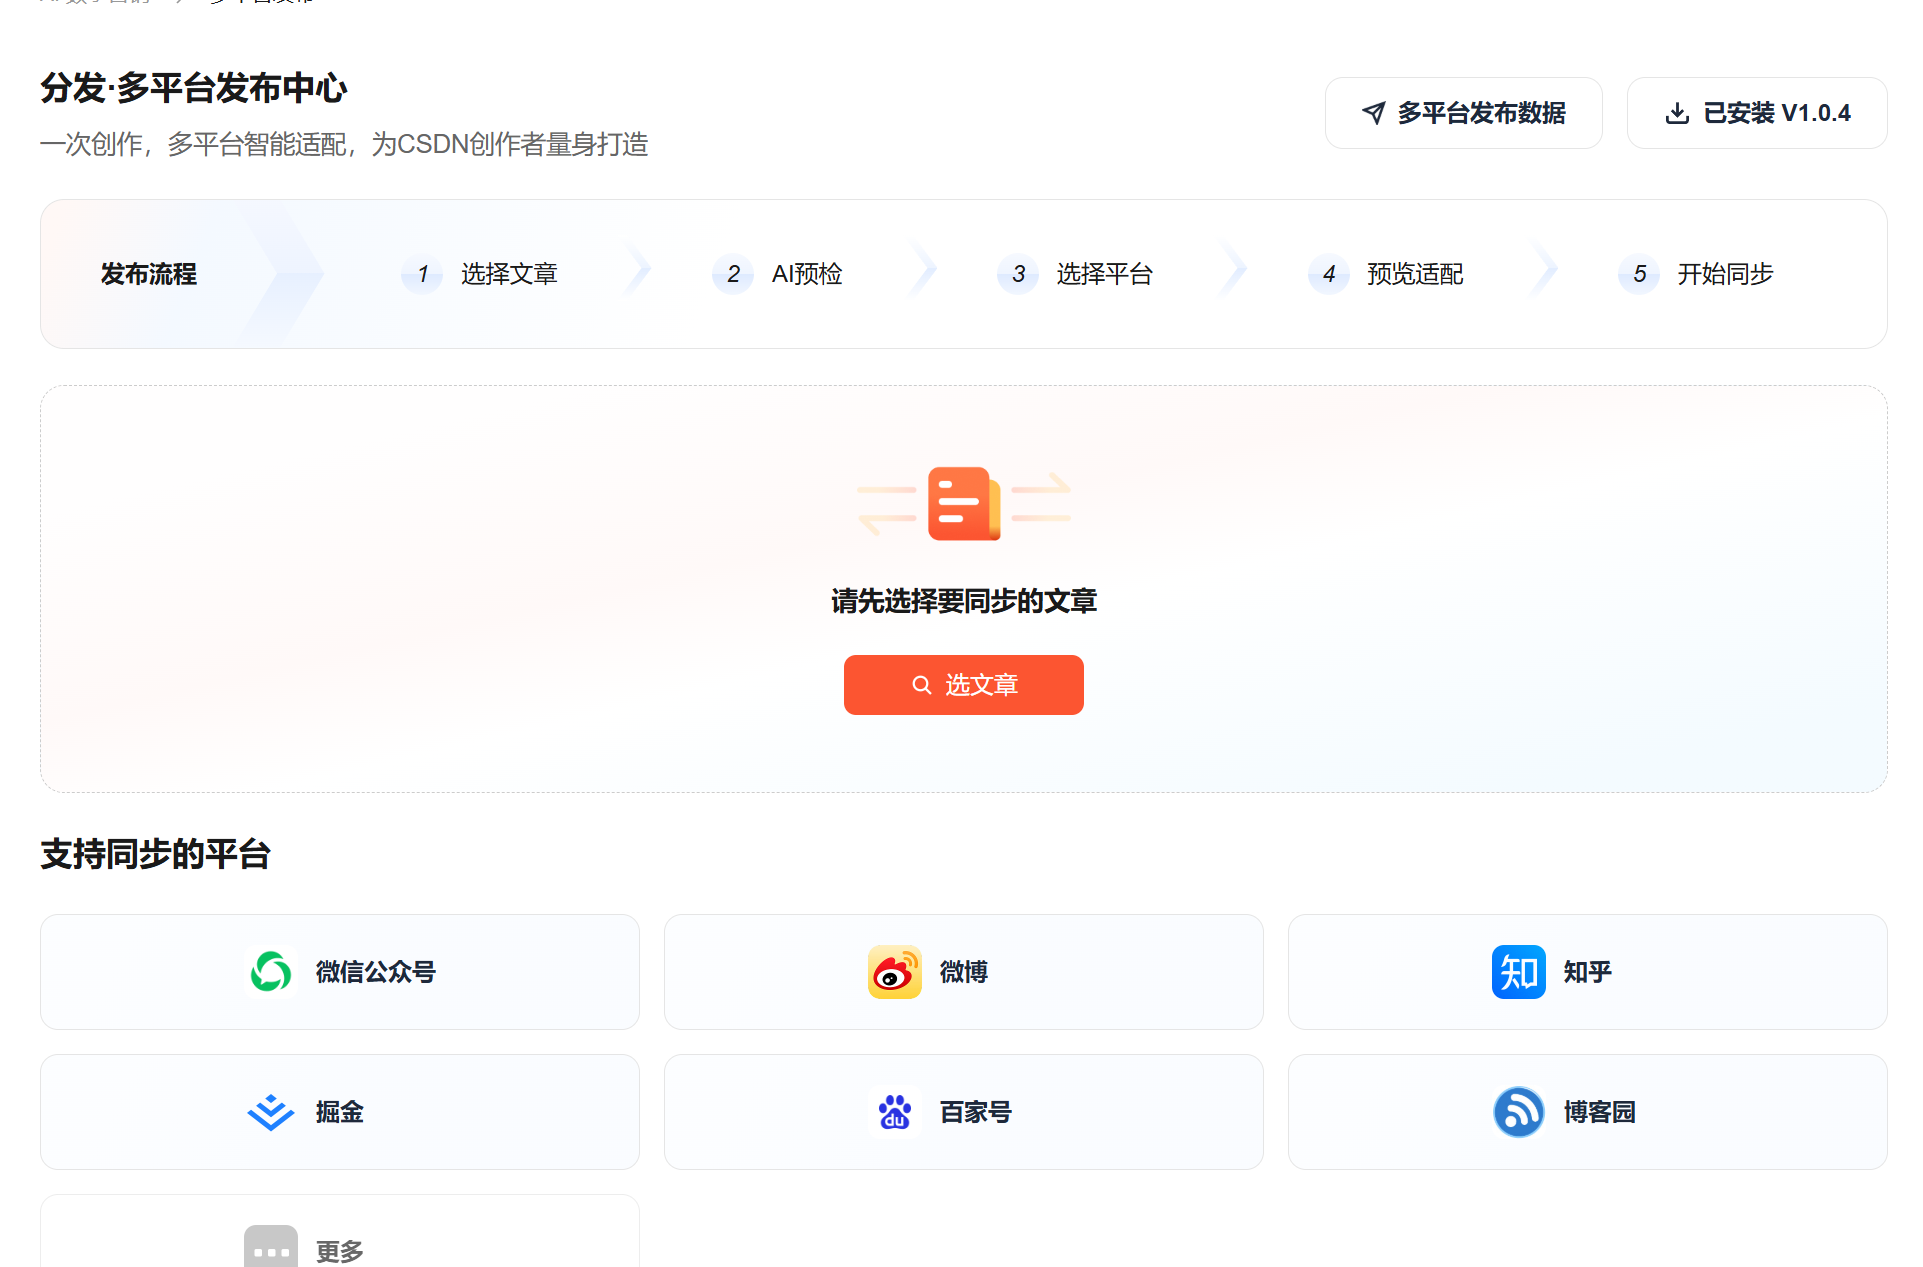Click the step number 4 circle
This screenshot has height=1267, width=1923.
point(1329,274)
